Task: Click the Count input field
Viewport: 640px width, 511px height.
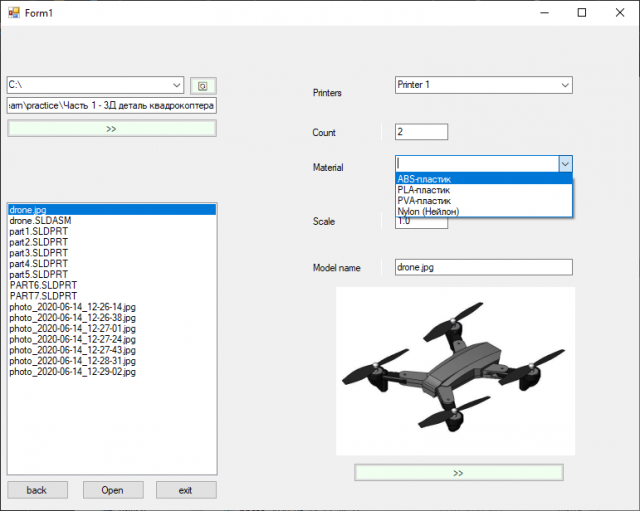Action: pyautogui.click(x=421, y=132)
